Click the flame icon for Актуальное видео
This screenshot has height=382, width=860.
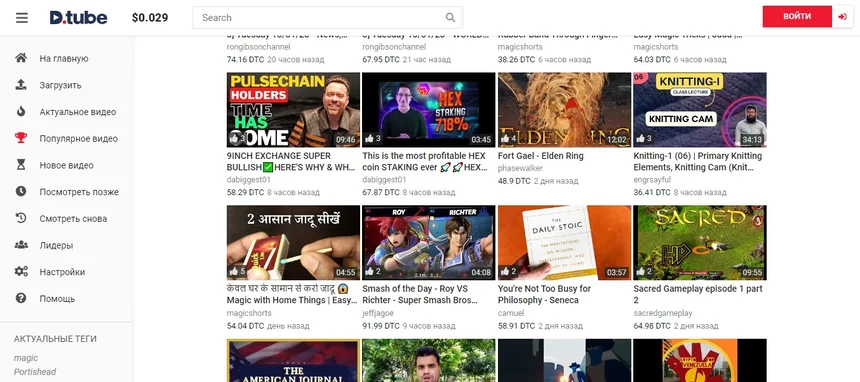pos(21,111)
